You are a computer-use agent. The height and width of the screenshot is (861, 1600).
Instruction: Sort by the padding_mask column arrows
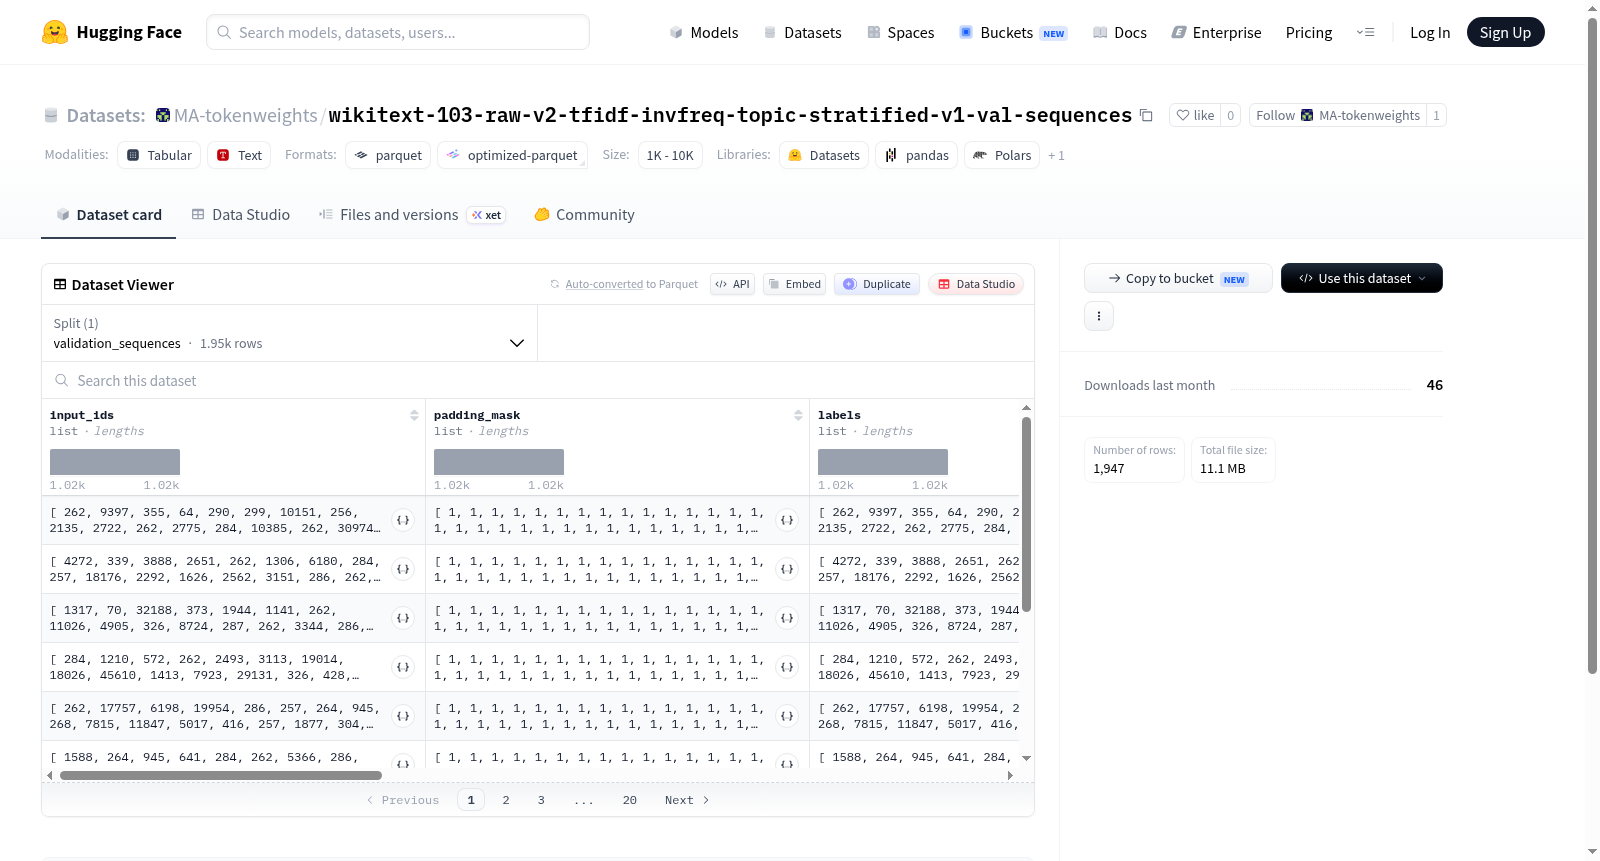(x=798, y=415)
